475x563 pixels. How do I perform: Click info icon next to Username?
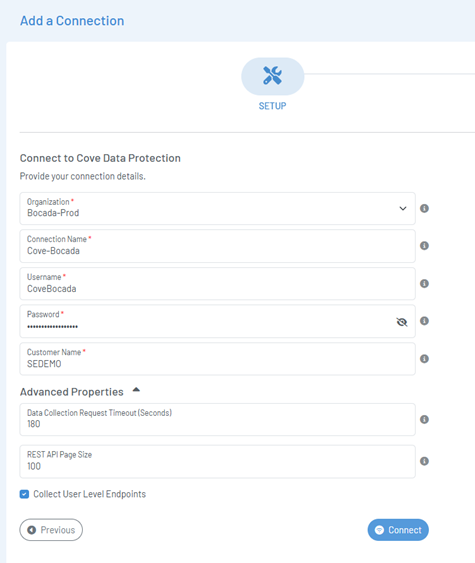point(424,284)
